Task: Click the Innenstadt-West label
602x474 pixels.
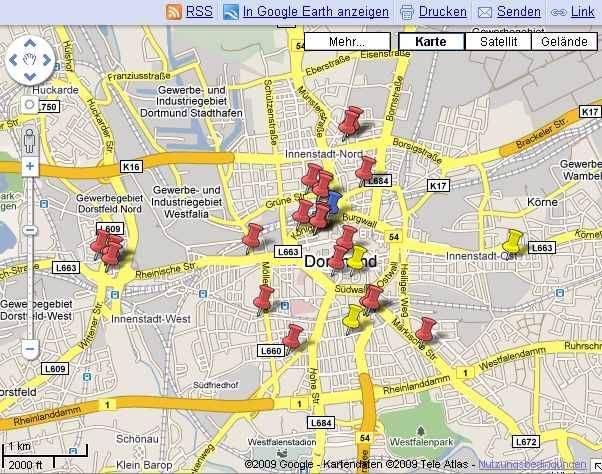Action: [151, 319]
